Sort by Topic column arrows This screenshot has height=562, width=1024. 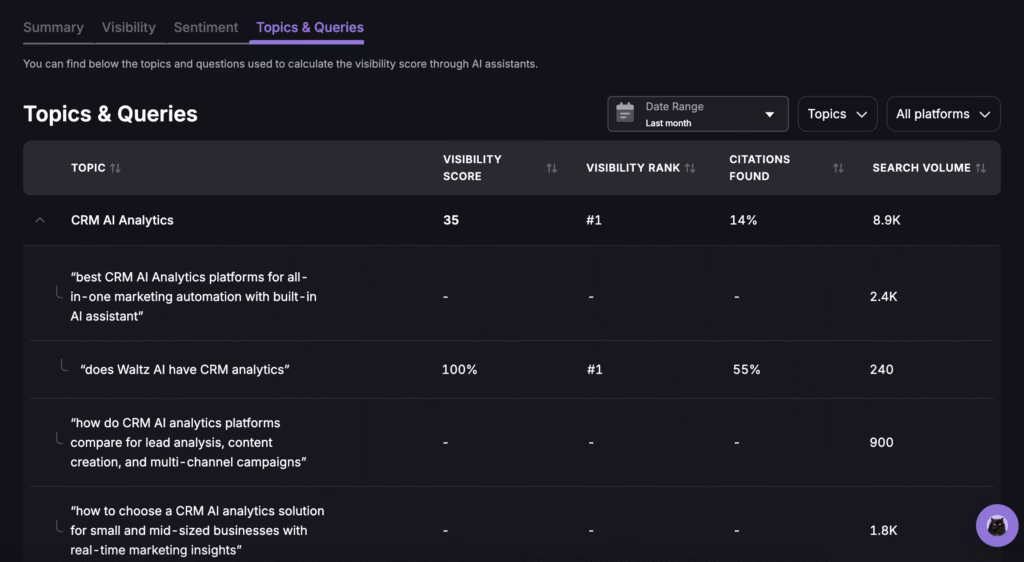tap(115, 168)
